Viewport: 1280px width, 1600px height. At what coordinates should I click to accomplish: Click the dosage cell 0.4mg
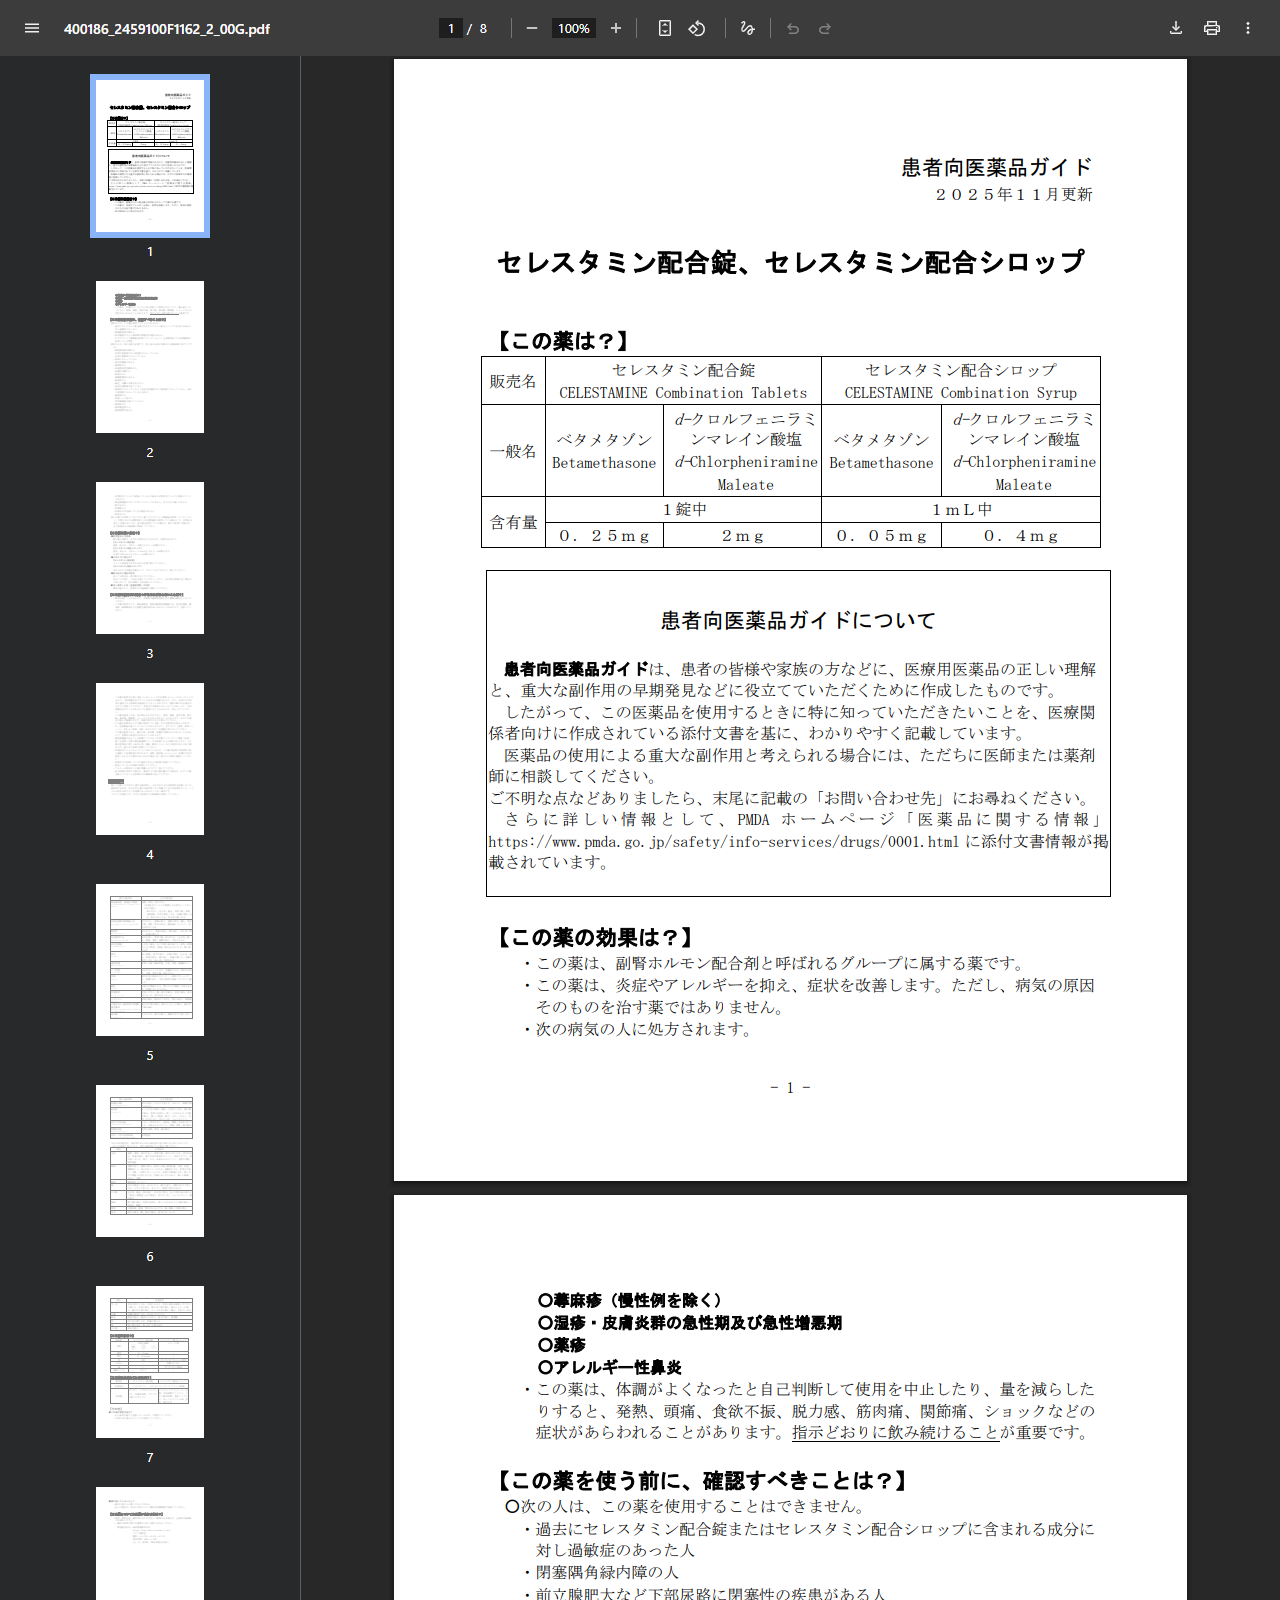point(1021,536)
